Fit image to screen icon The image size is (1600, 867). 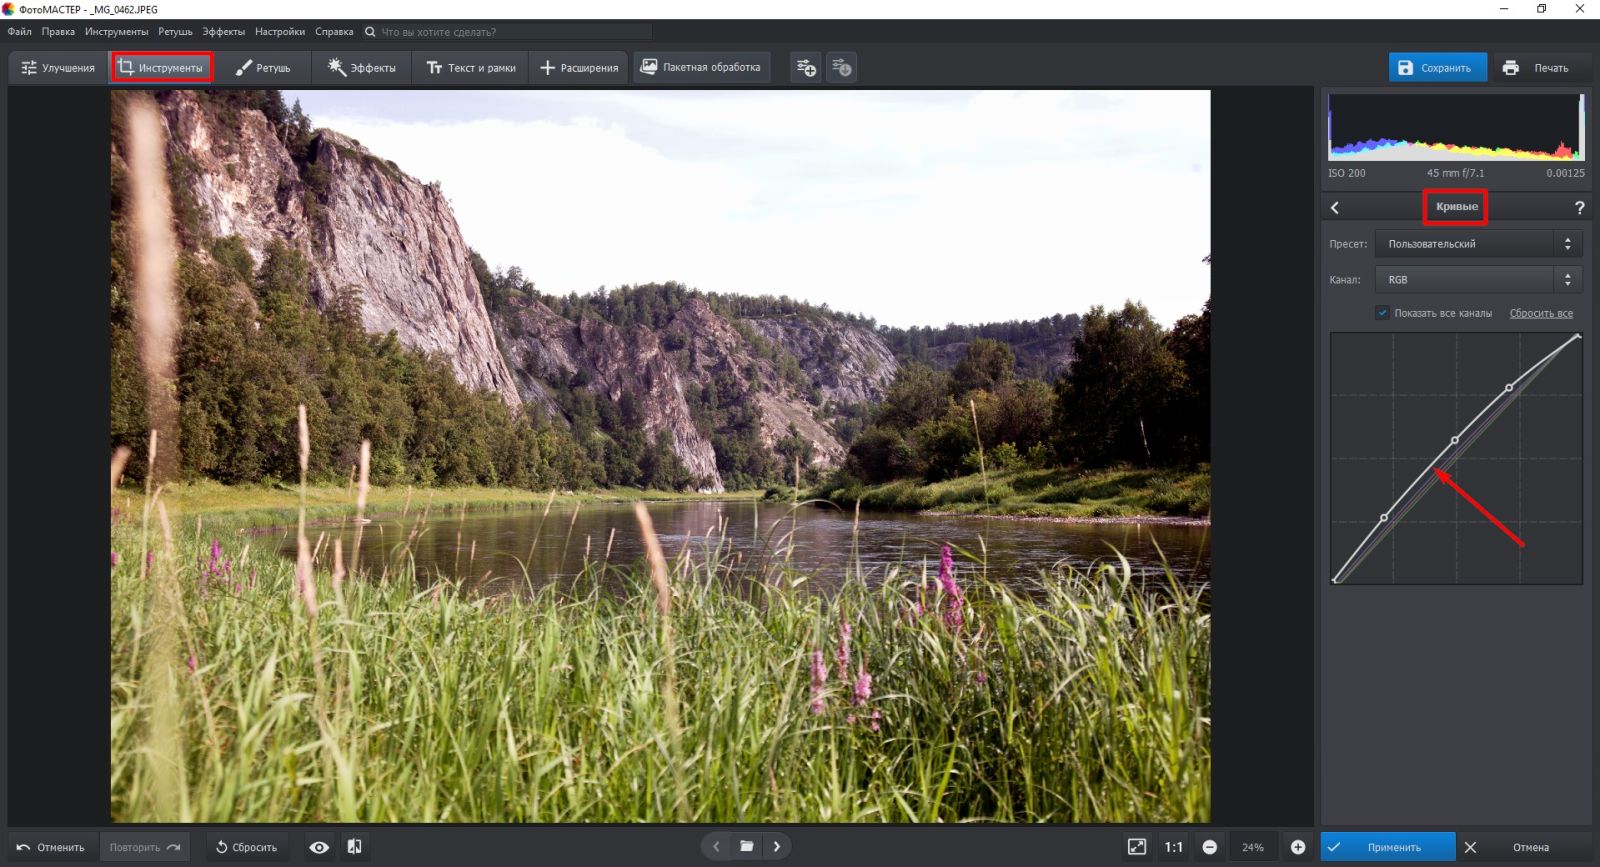point(1137,847)
